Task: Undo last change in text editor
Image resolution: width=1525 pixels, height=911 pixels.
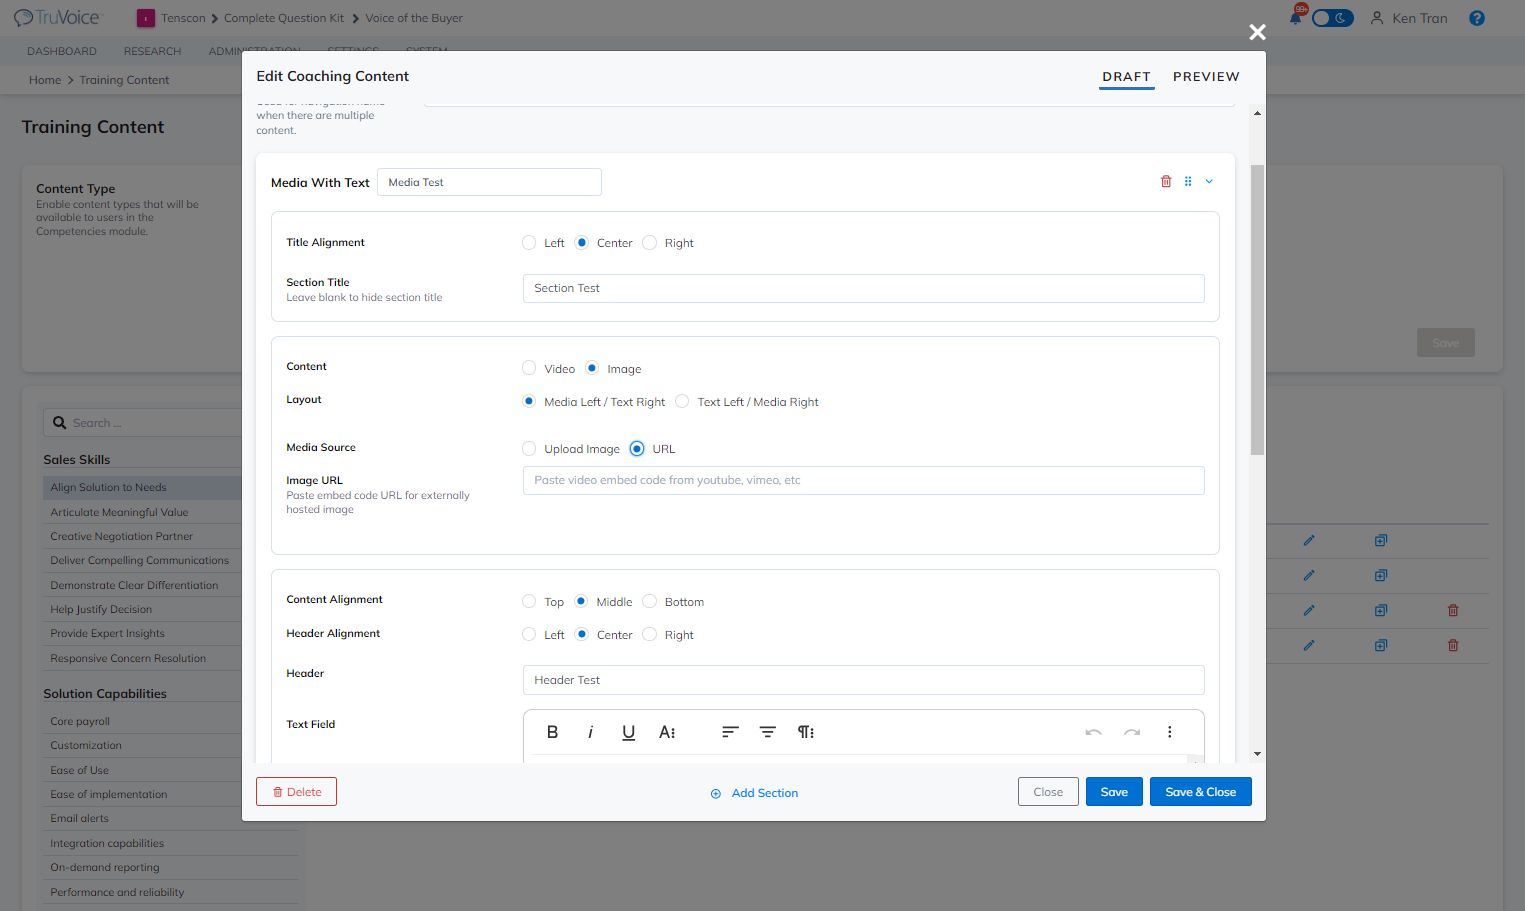Action: (x=1093, y=732)
